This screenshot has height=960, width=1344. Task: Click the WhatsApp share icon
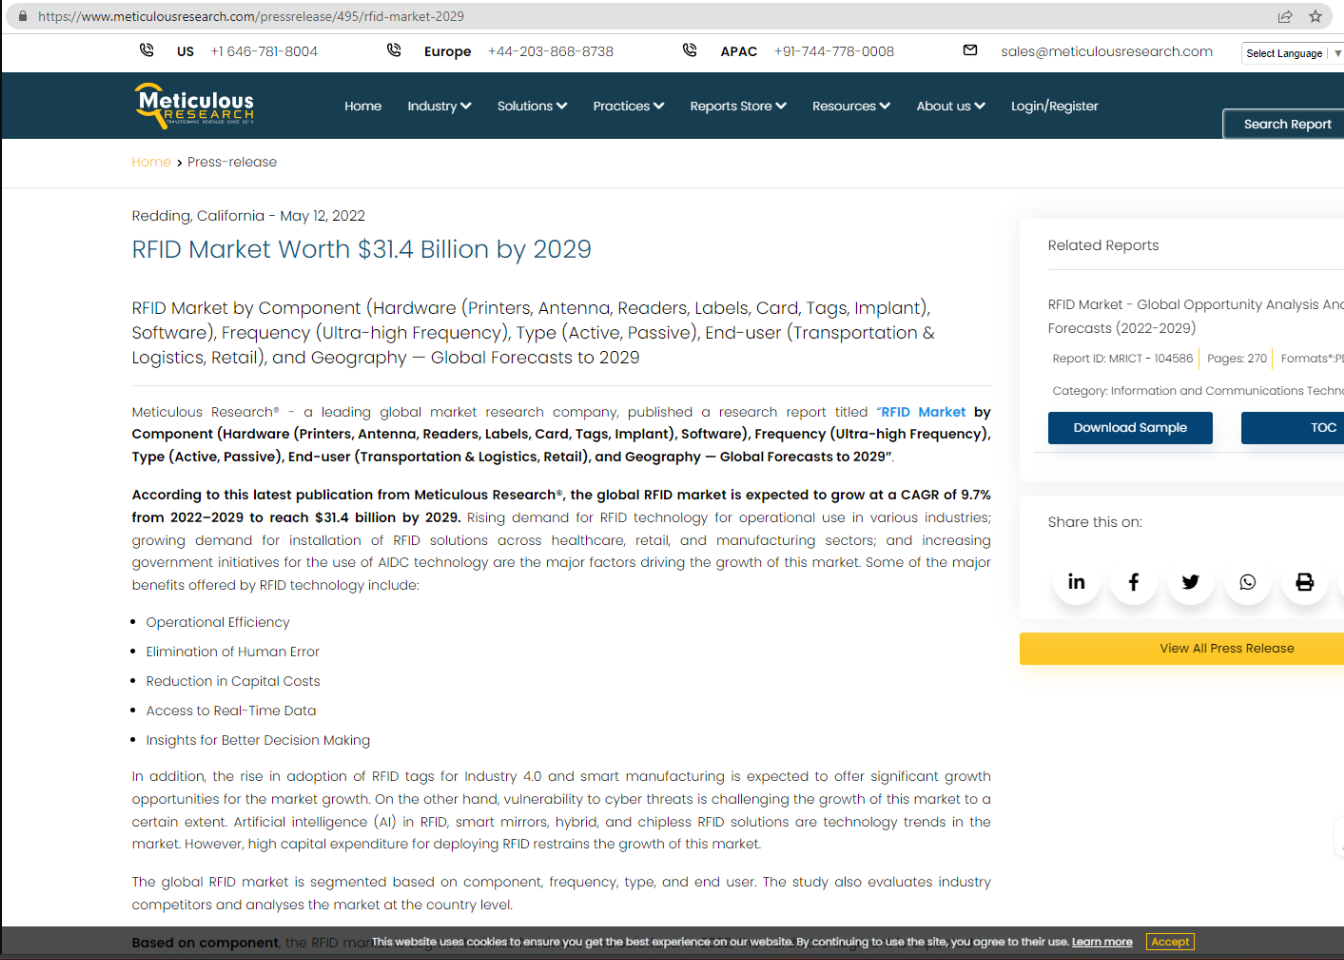[1247, 582]
